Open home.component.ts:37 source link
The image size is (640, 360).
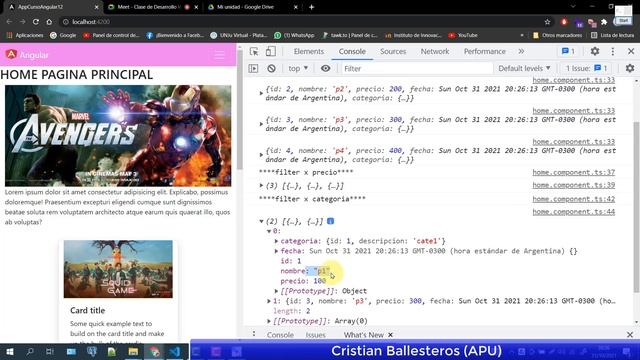point(573,172)
